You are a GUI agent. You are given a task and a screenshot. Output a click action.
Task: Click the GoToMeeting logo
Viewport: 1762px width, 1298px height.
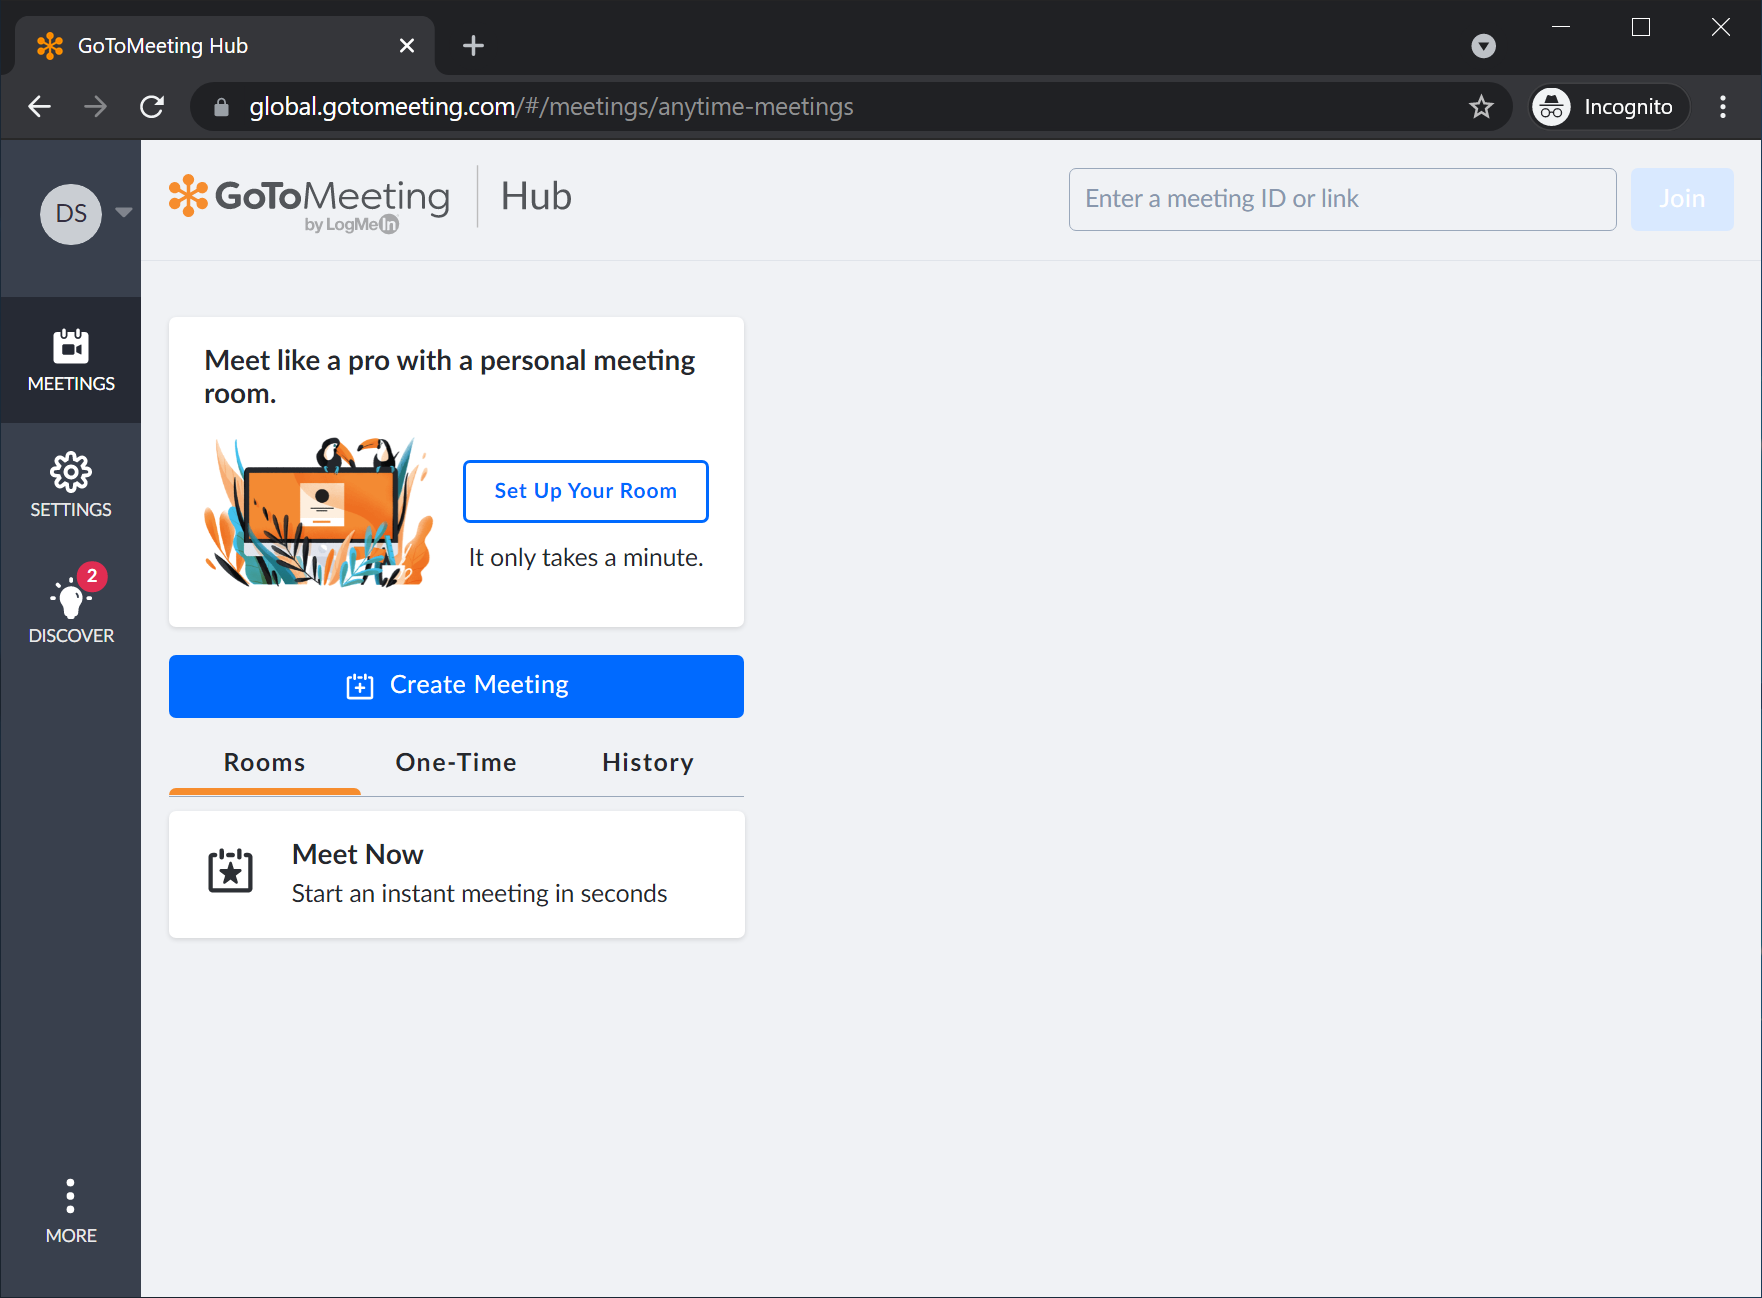310,200
